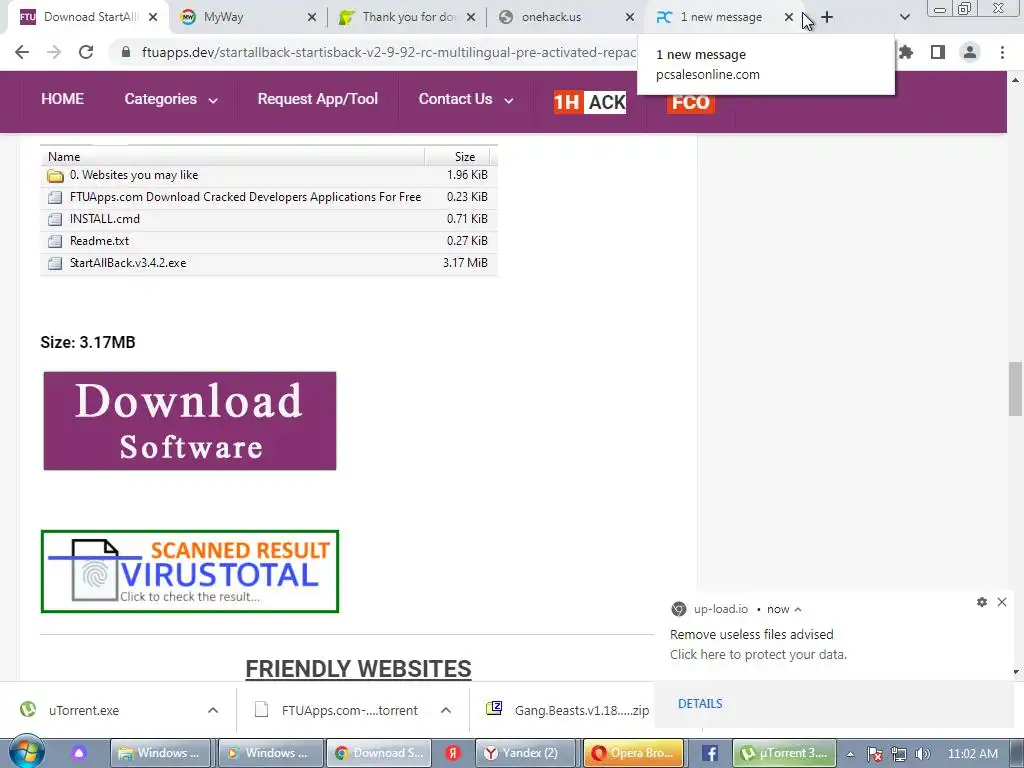The height and width of the screenshot is (768, 1024).
Task: Open the FTUApps.com torrent downloaded file
Action: pos(349,710)
